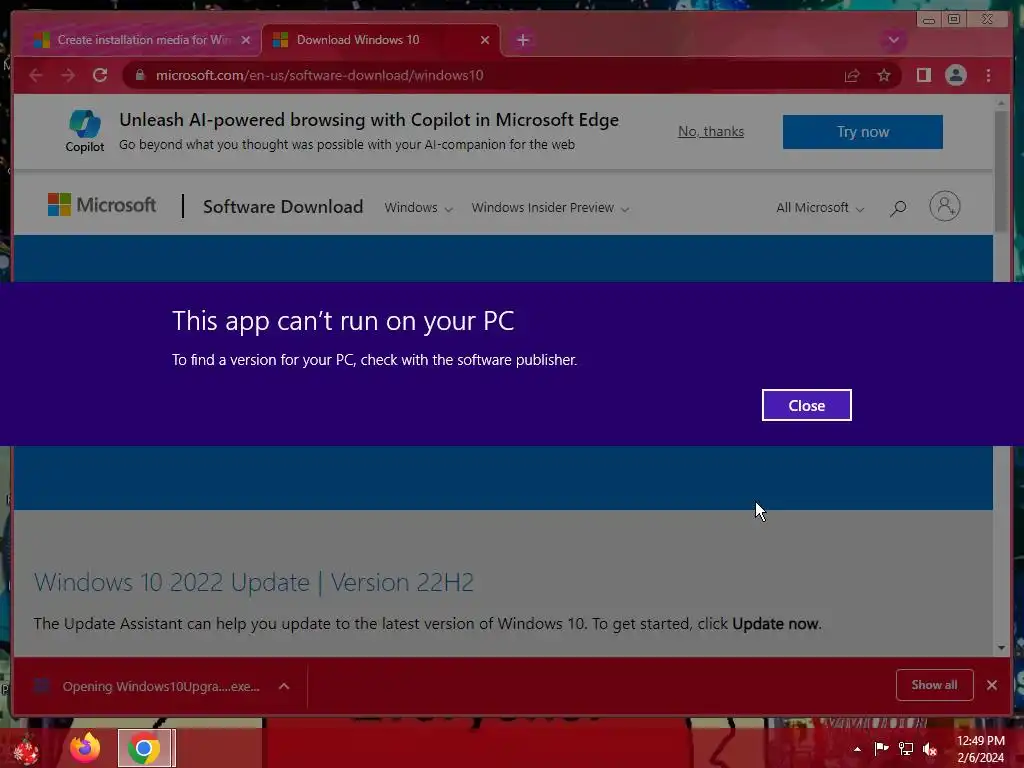Viewport: 1024px width, 768px height.
Task: Open a new browser tab
Action: point(522,40)
